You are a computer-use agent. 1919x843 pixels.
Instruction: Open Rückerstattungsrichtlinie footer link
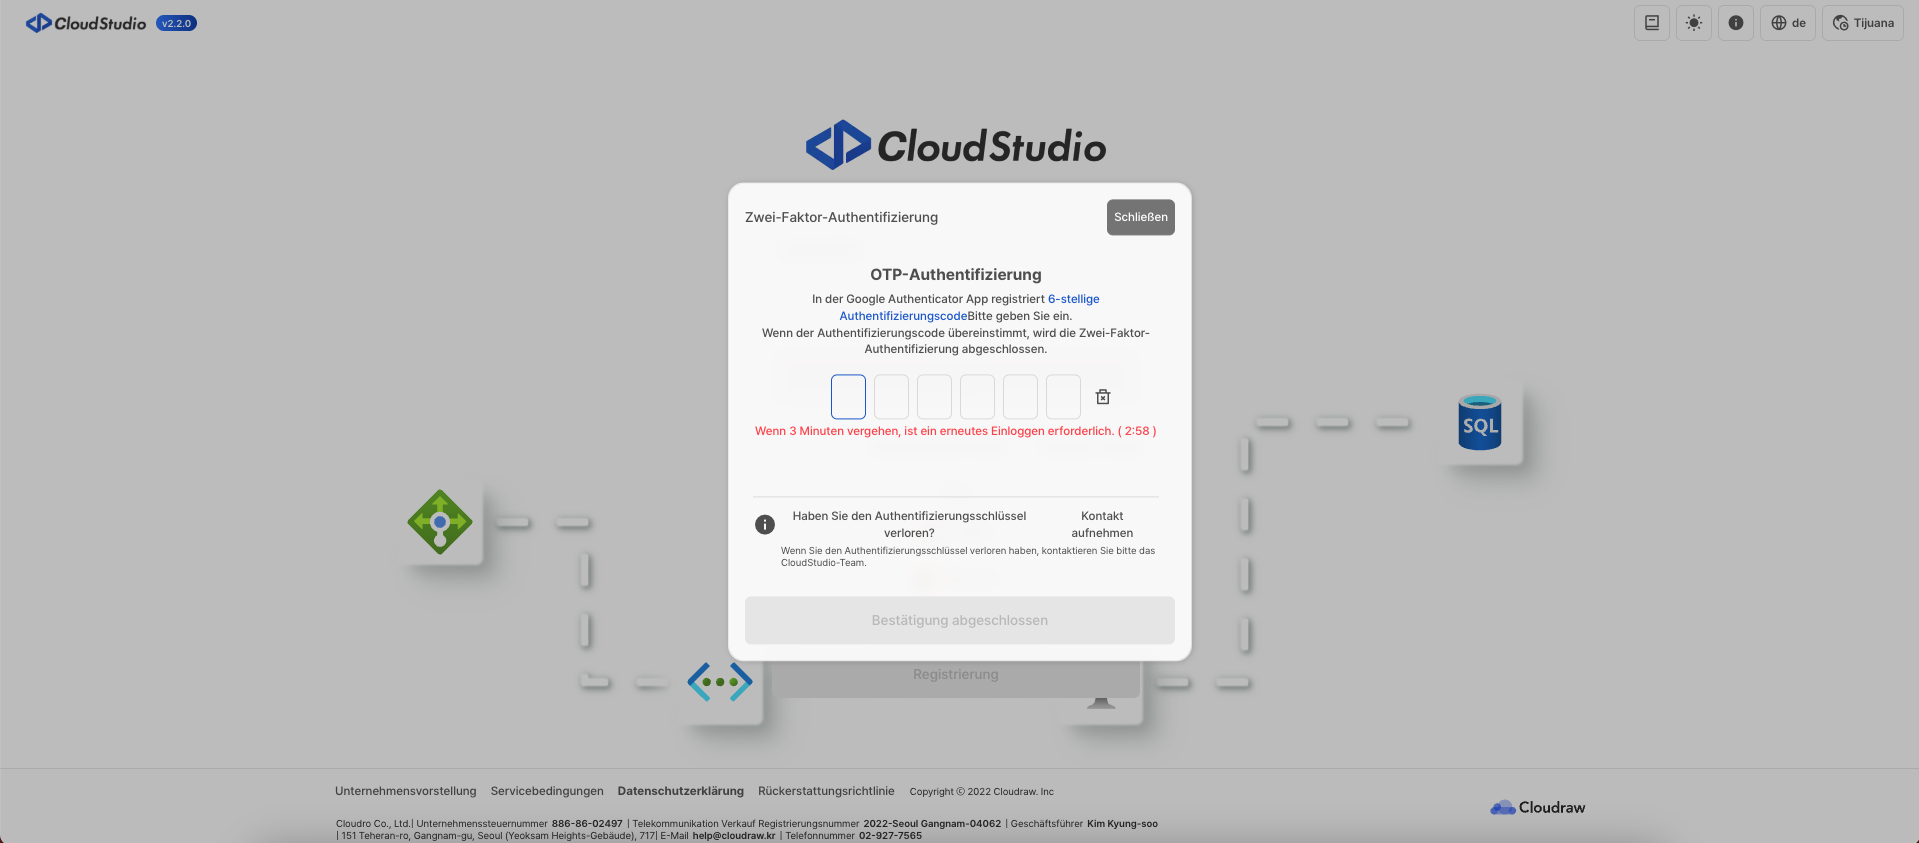click(x=826, y=791)
